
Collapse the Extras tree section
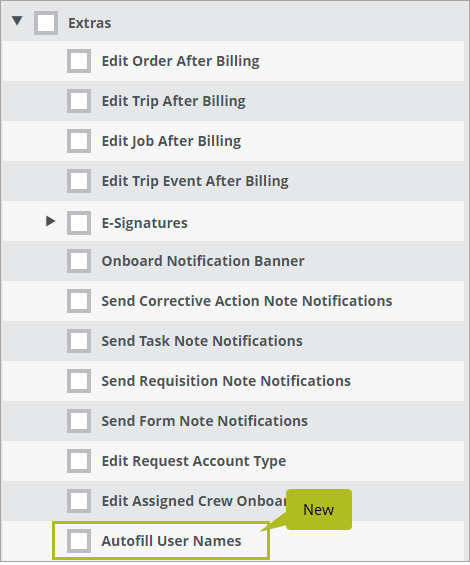click(17, 21)
